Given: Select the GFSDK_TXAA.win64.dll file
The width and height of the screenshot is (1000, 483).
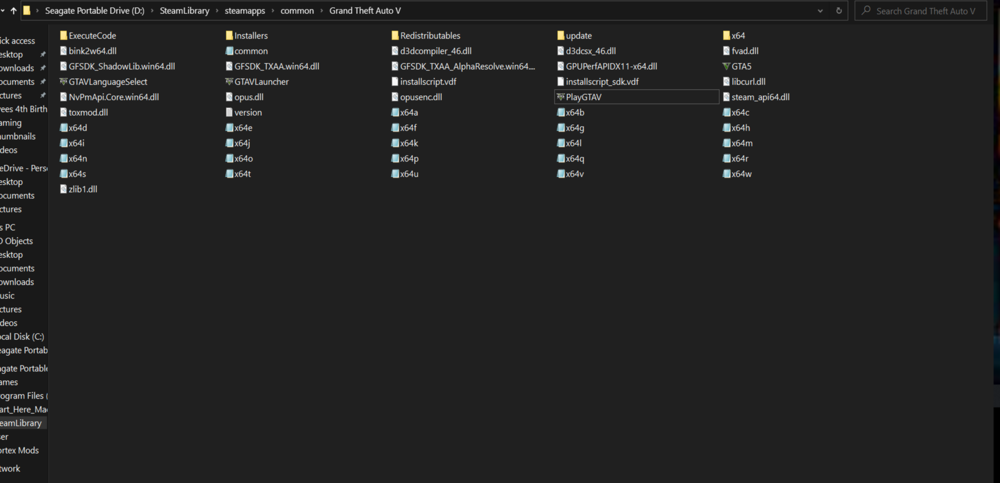Looking at the screenshot, I should (x=272, y=66).
